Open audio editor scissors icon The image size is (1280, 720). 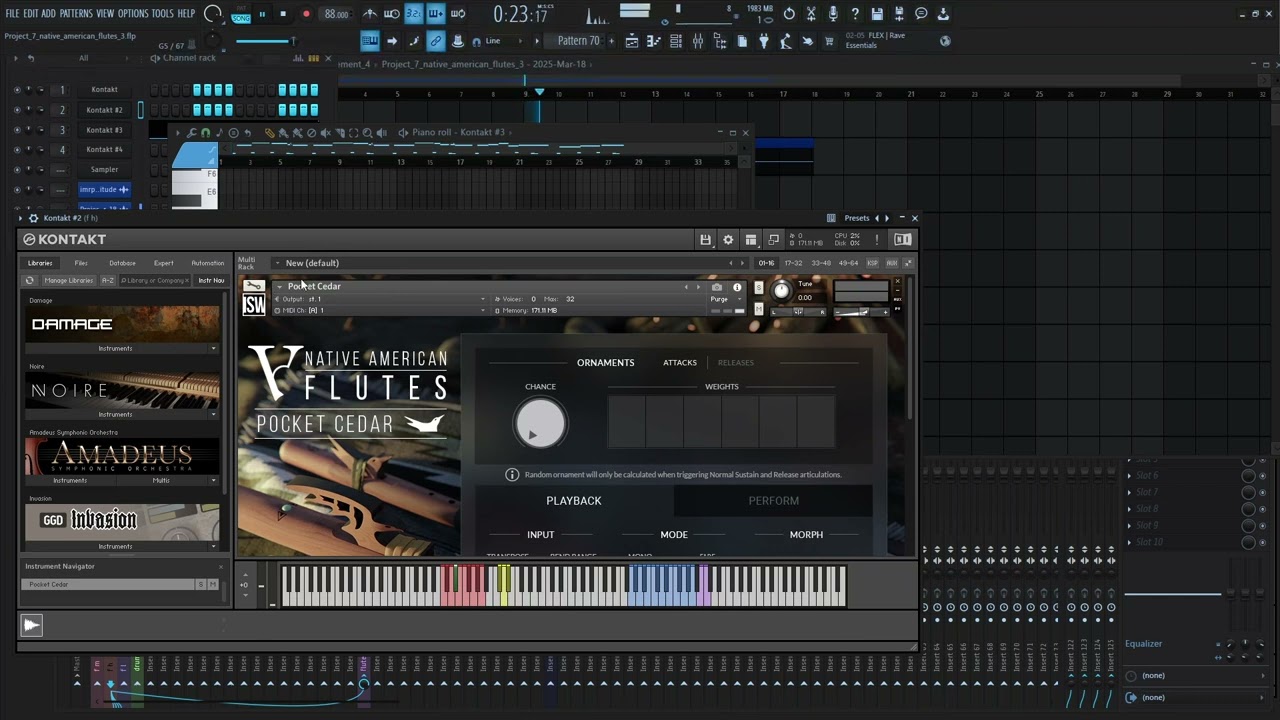click(x=811, y=14)
